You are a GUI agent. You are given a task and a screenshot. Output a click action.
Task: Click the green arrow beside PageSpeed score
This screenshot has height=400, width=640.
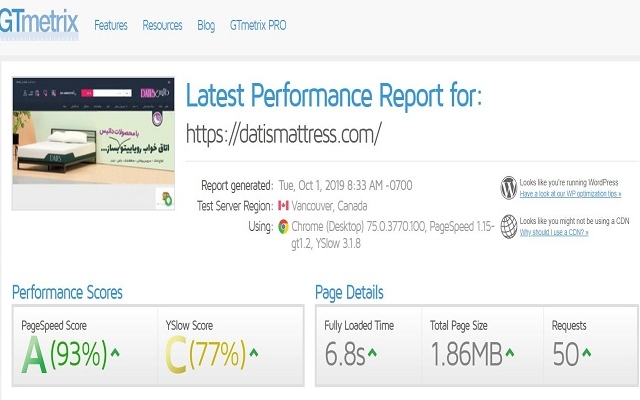pyautogui.click(x=115, y=353)
